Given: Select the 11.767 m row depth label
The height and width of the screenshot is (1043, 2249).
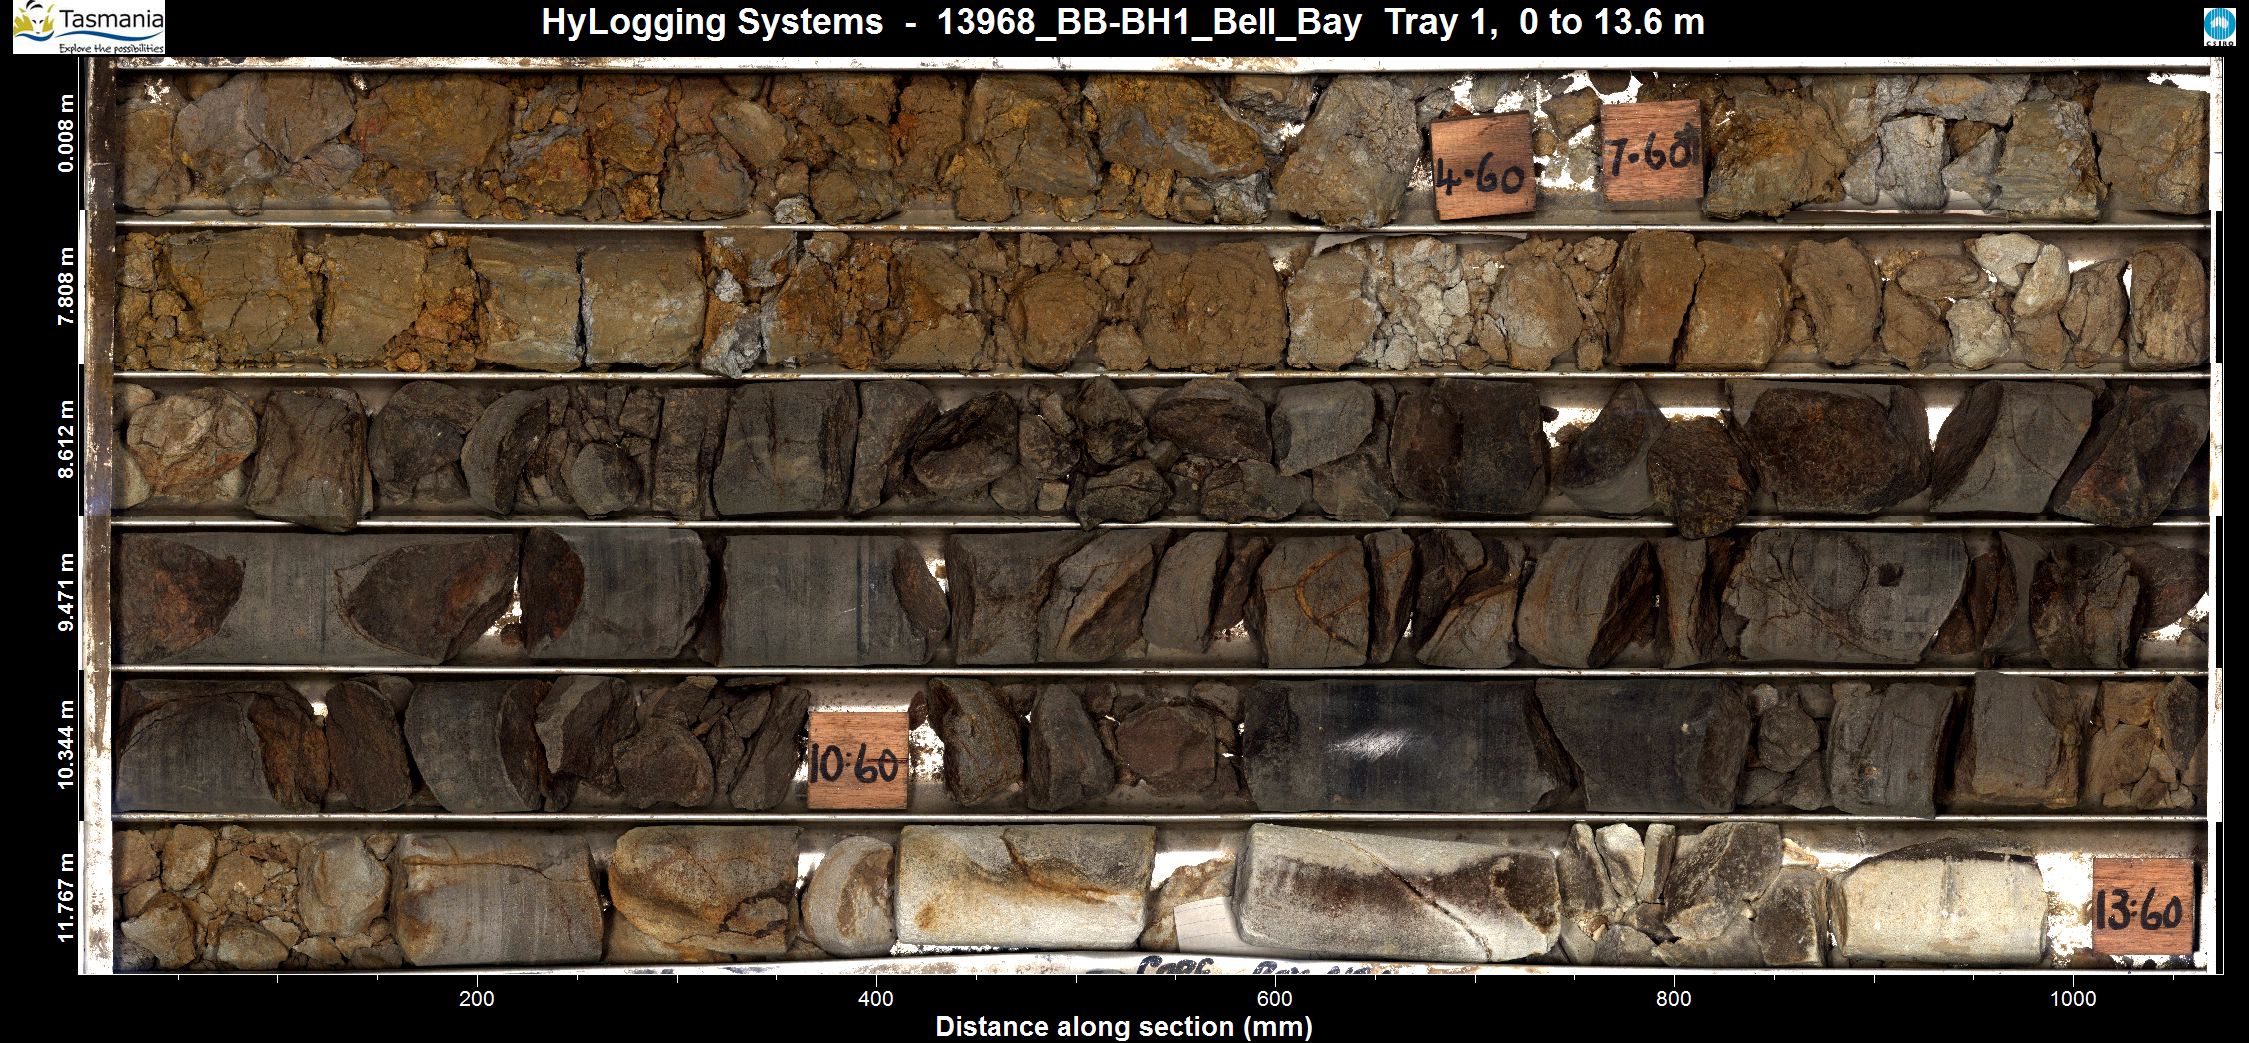Looking at the screenshot, I should pos(66,897).
